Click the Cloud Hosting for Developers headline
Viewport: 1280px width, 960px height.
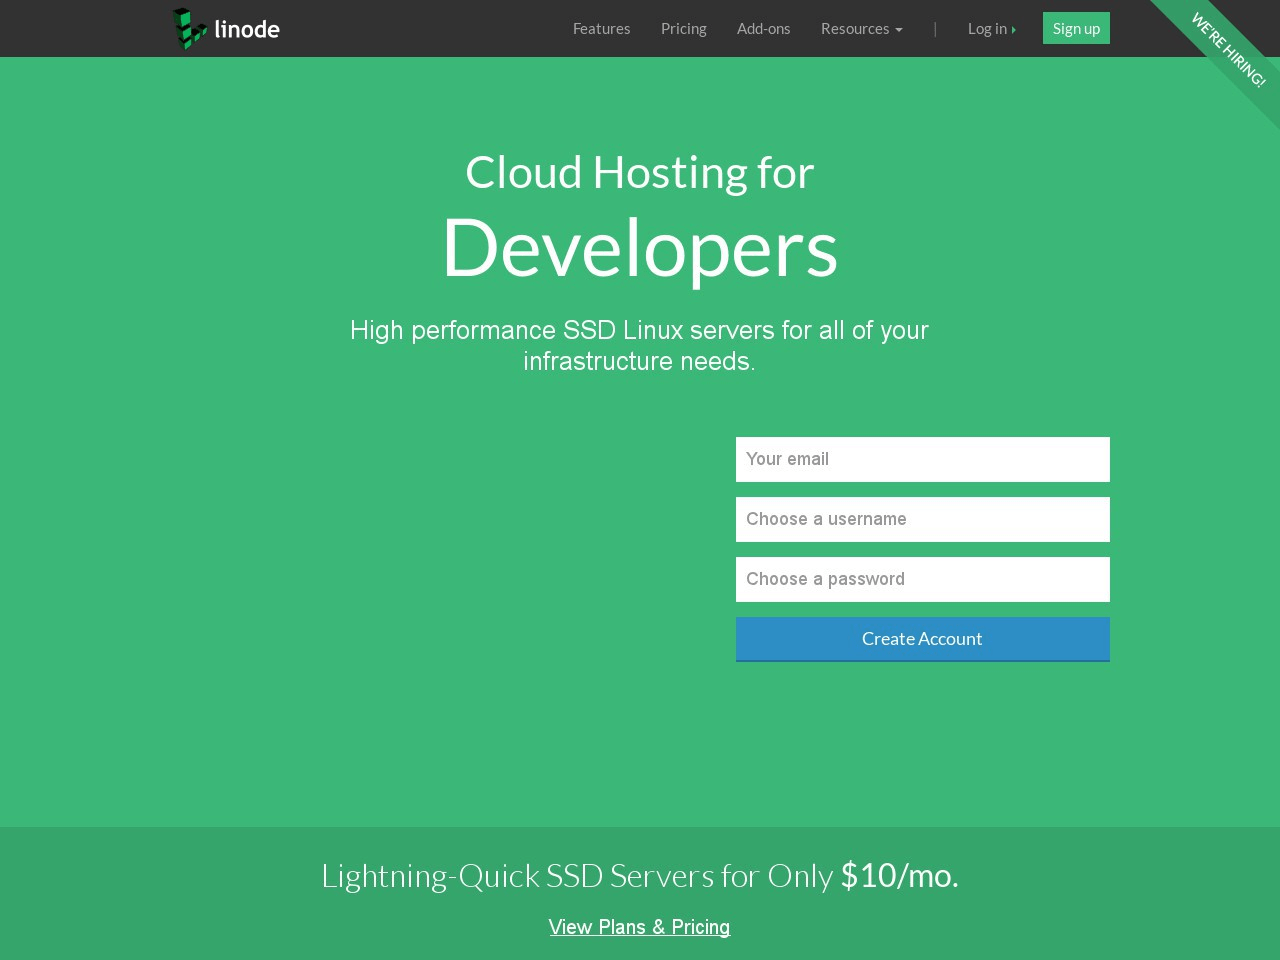(639, 210)
